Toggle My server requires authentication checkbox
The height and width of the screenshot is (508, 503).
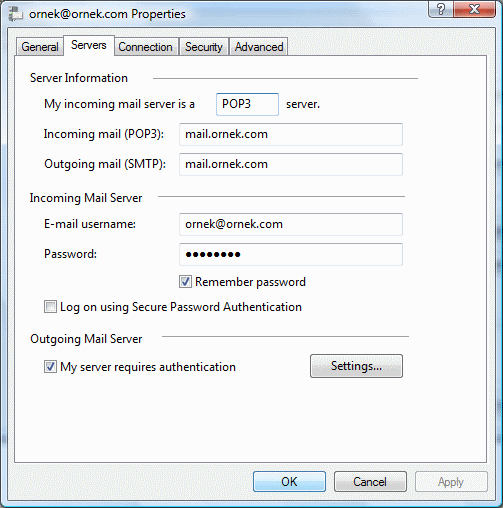[x=50, y=367]
